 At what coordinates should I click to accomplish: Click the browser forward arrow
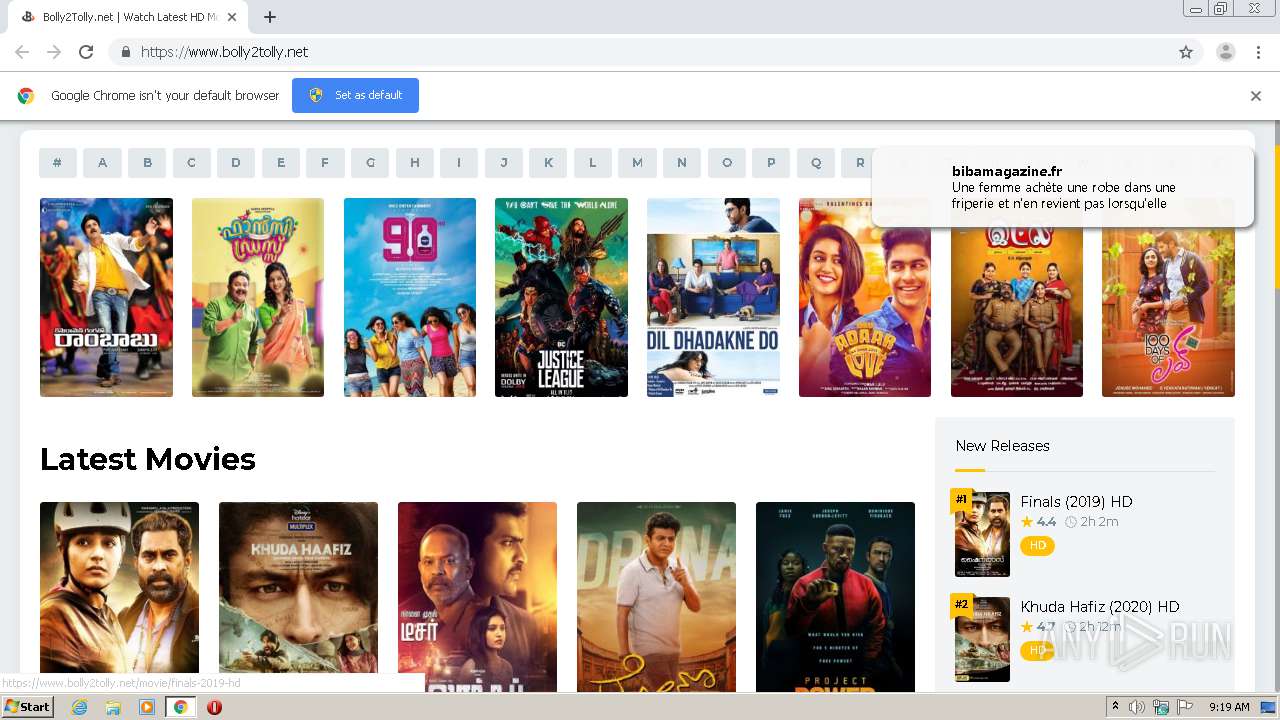coord(54,52)
